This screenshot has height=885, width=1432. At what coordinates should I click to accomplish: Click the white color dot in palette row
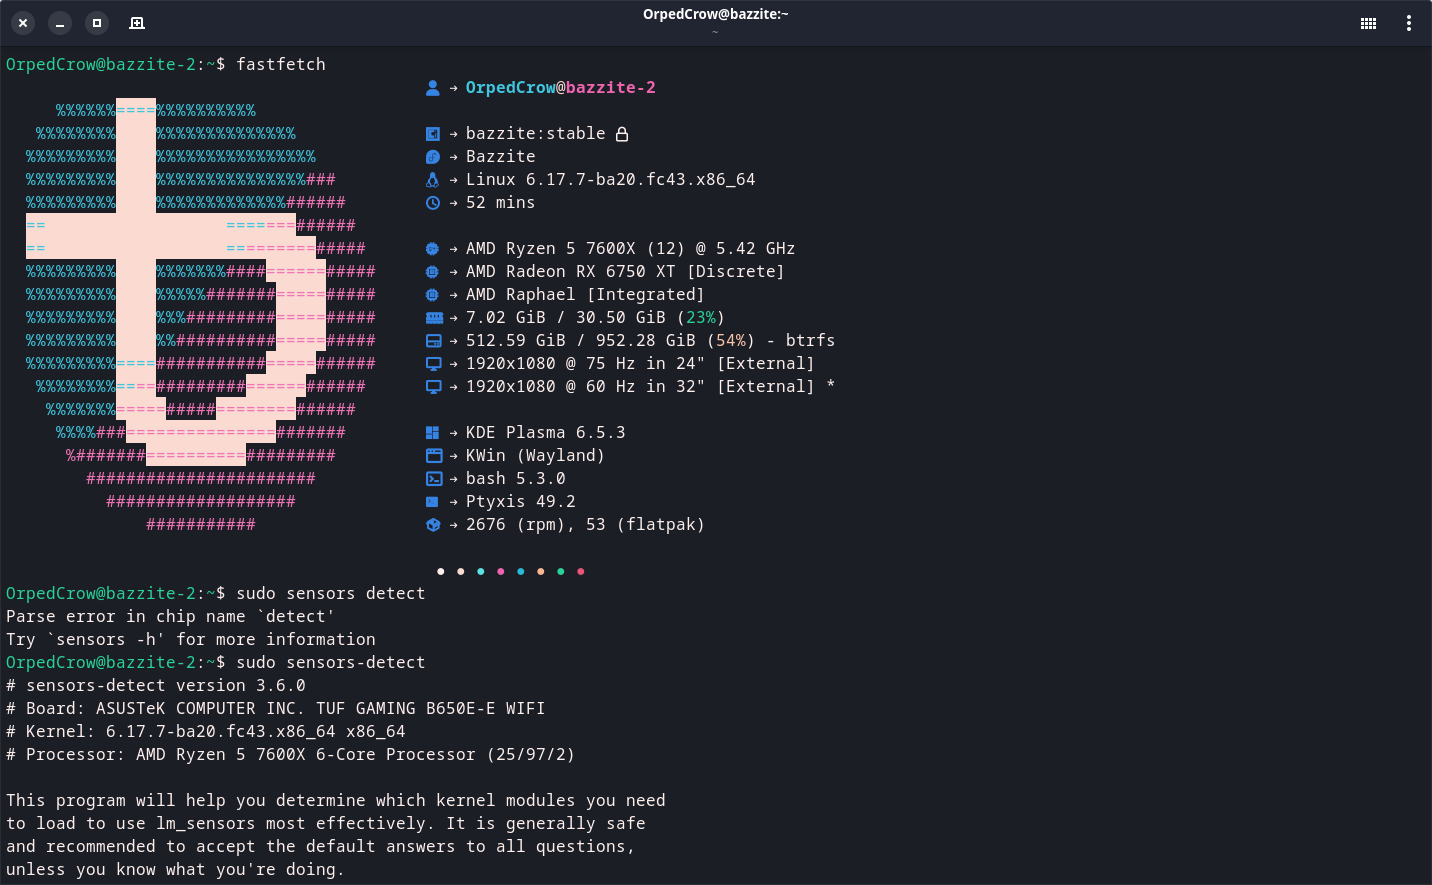pyautogui.click(x=441, y=572)
